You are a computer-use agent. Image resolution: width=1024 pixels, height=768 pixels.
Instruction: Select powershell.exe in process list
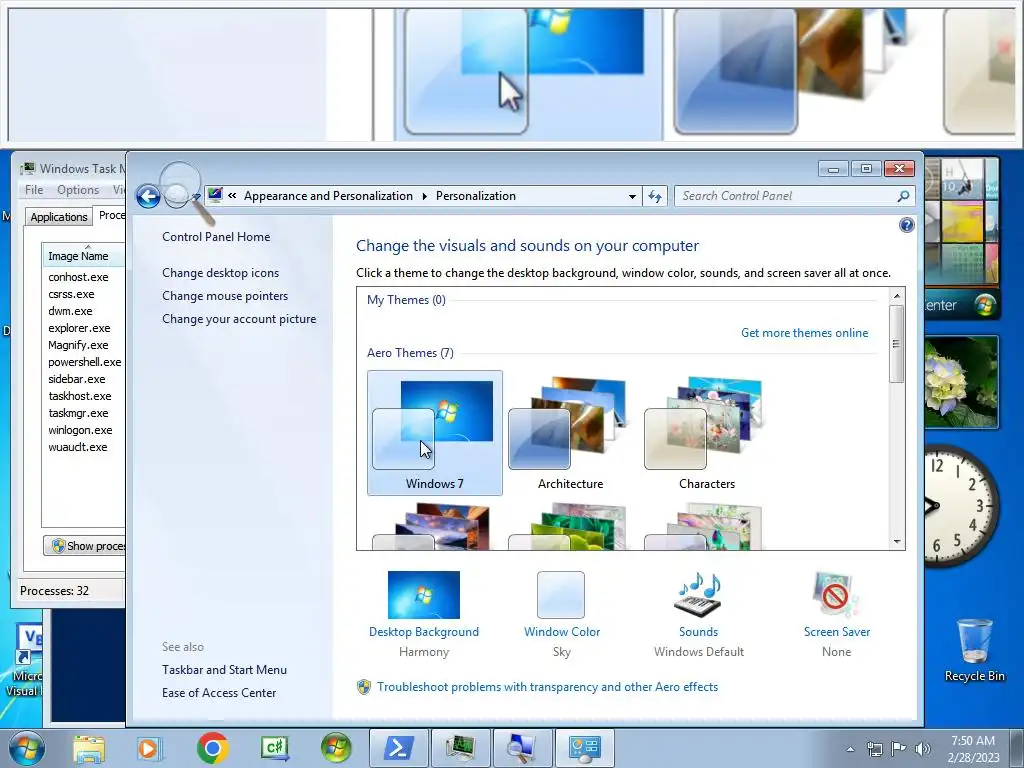(x=84, y=362)
